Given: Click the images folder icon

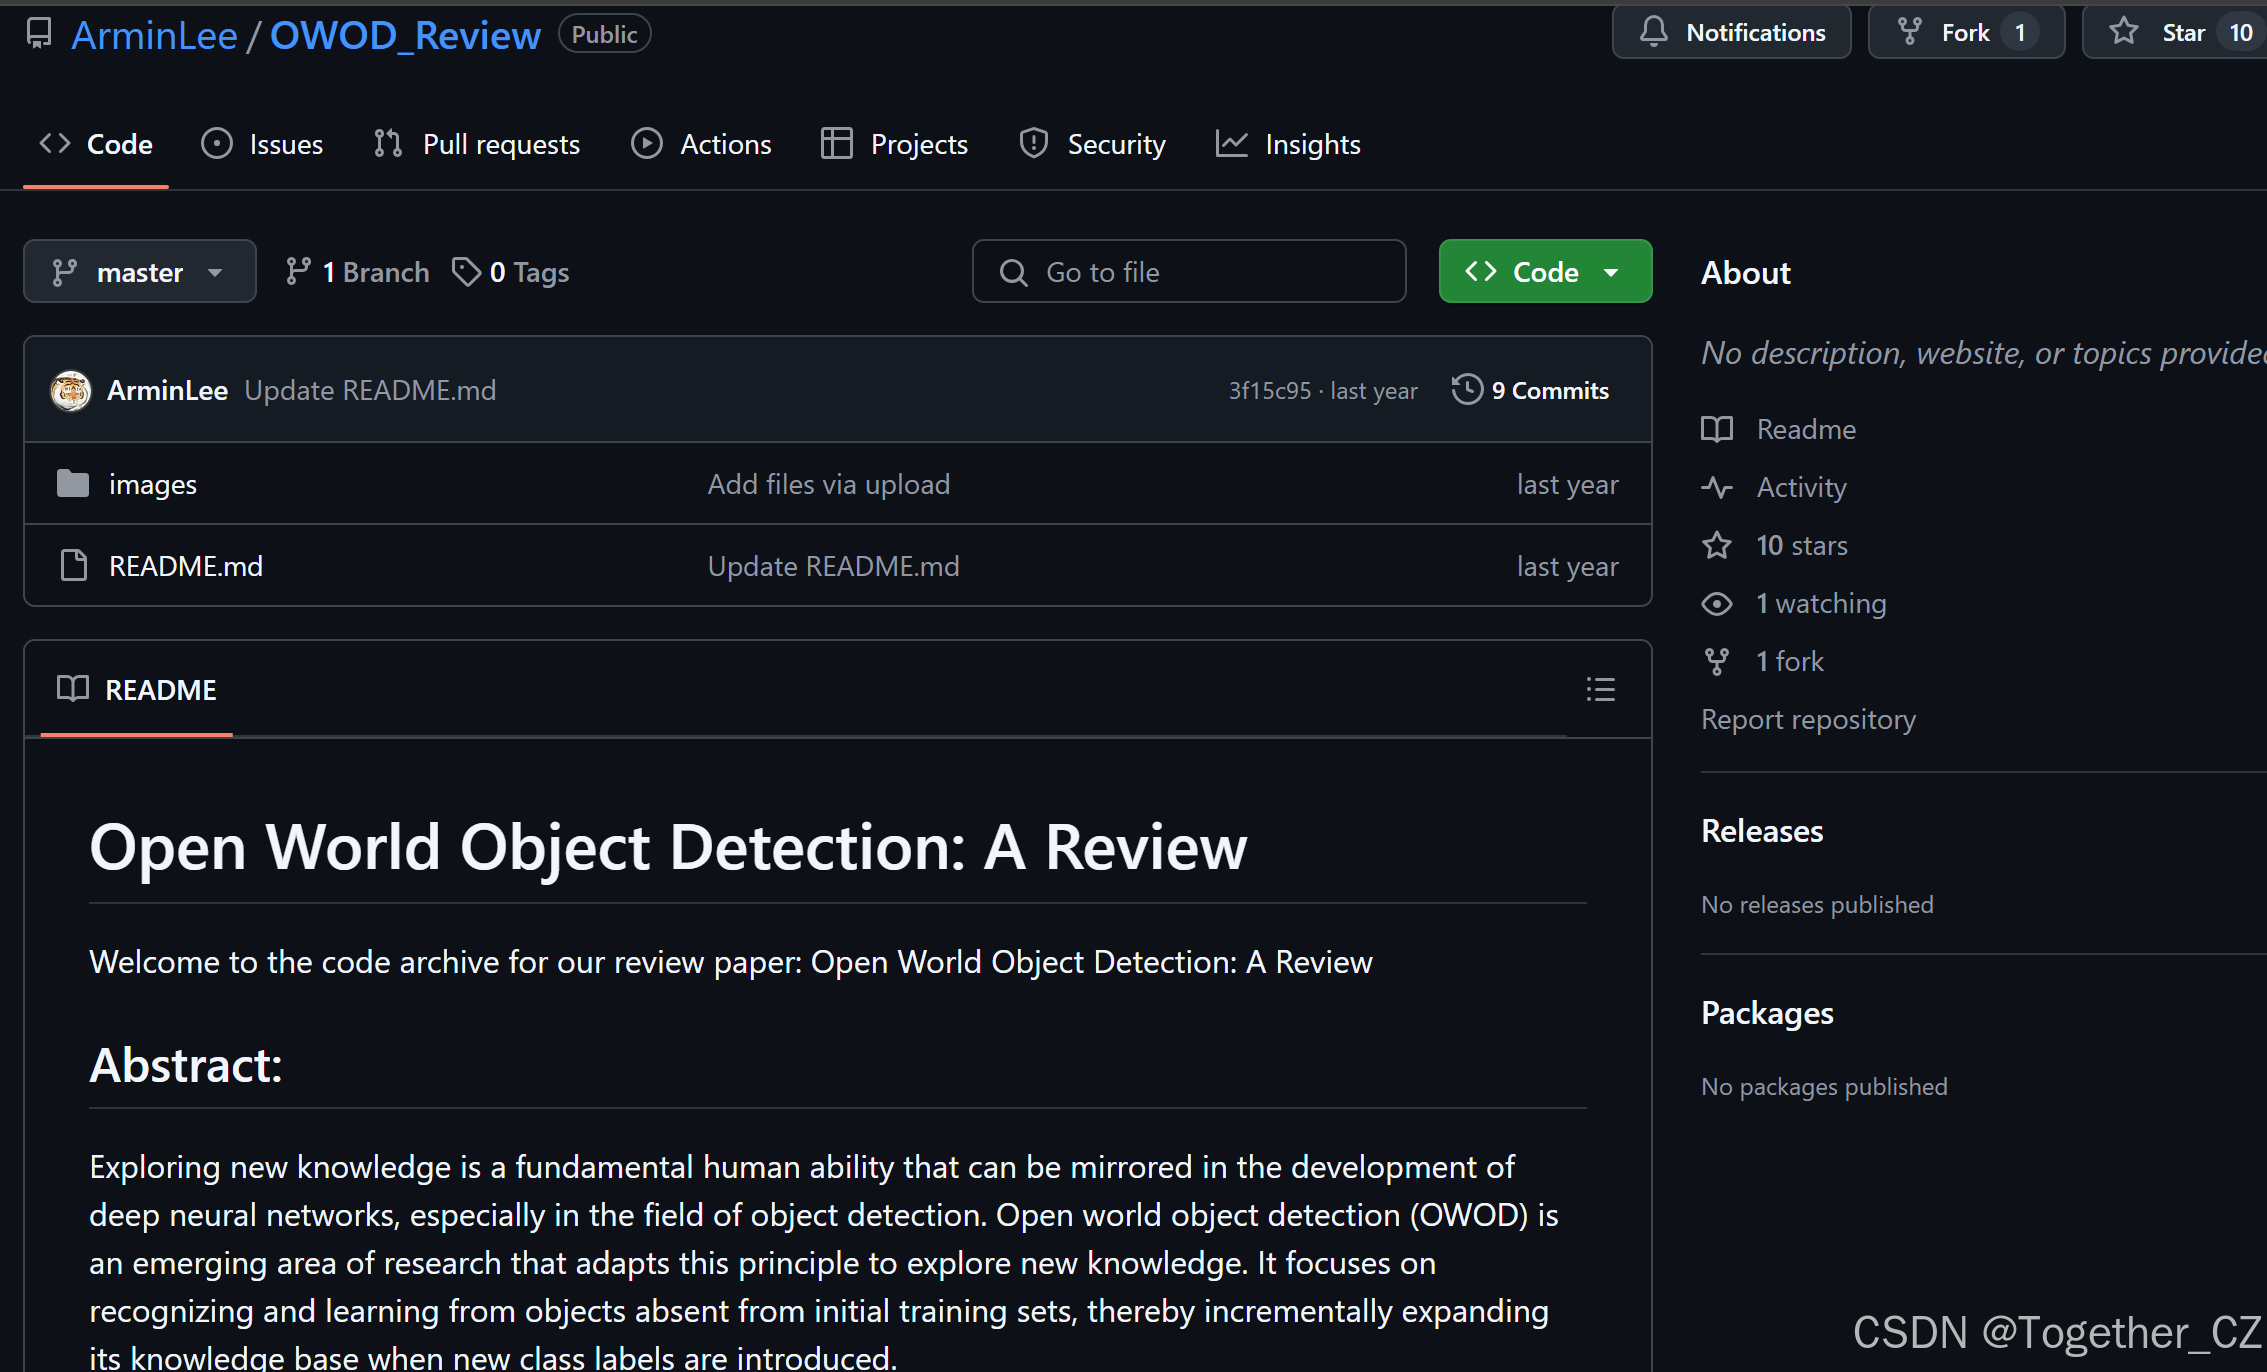Looking at the screenshot, I should pyautogui.click(x=73, y=484).
